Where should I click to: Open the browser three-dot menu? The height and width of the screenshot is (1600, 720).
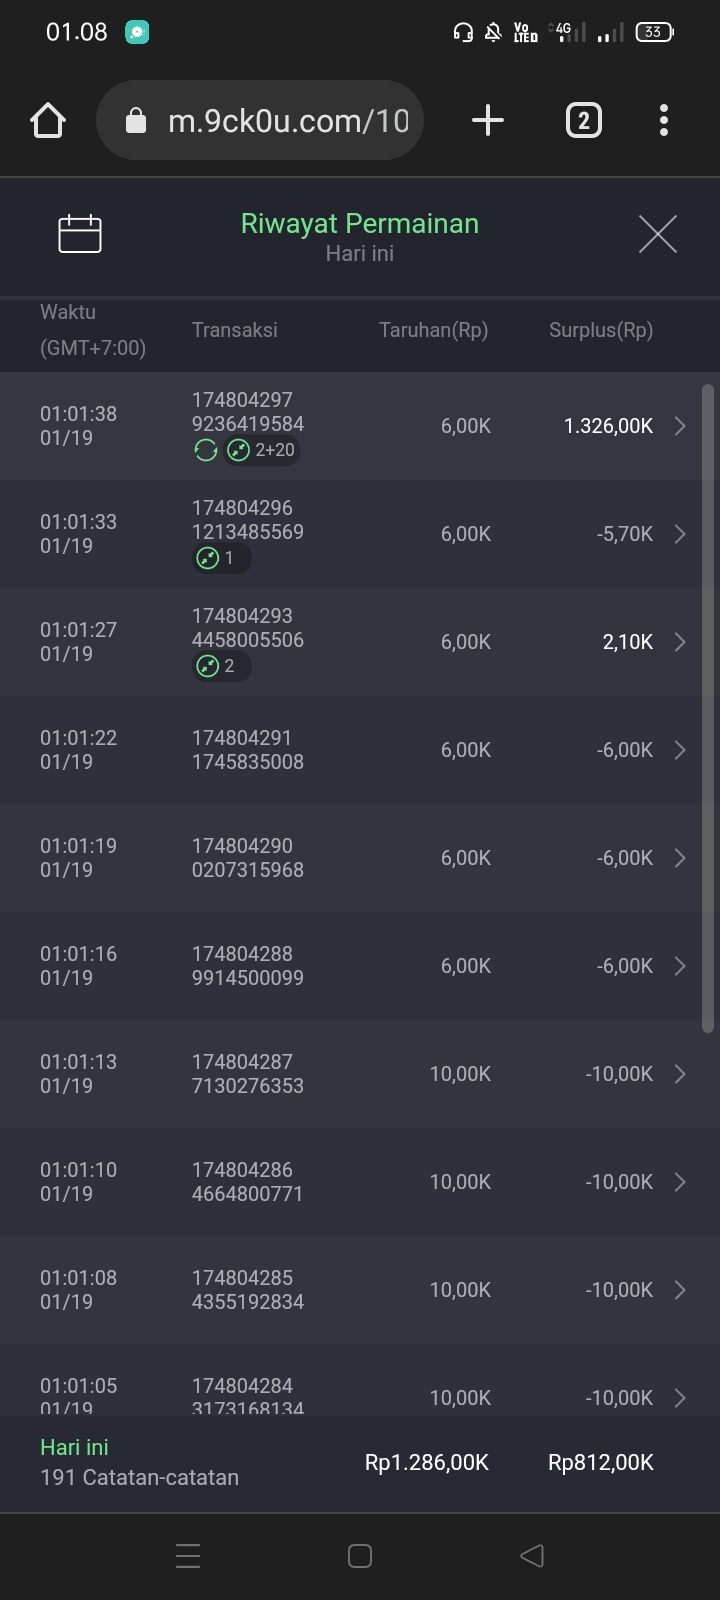pos(664,121)
